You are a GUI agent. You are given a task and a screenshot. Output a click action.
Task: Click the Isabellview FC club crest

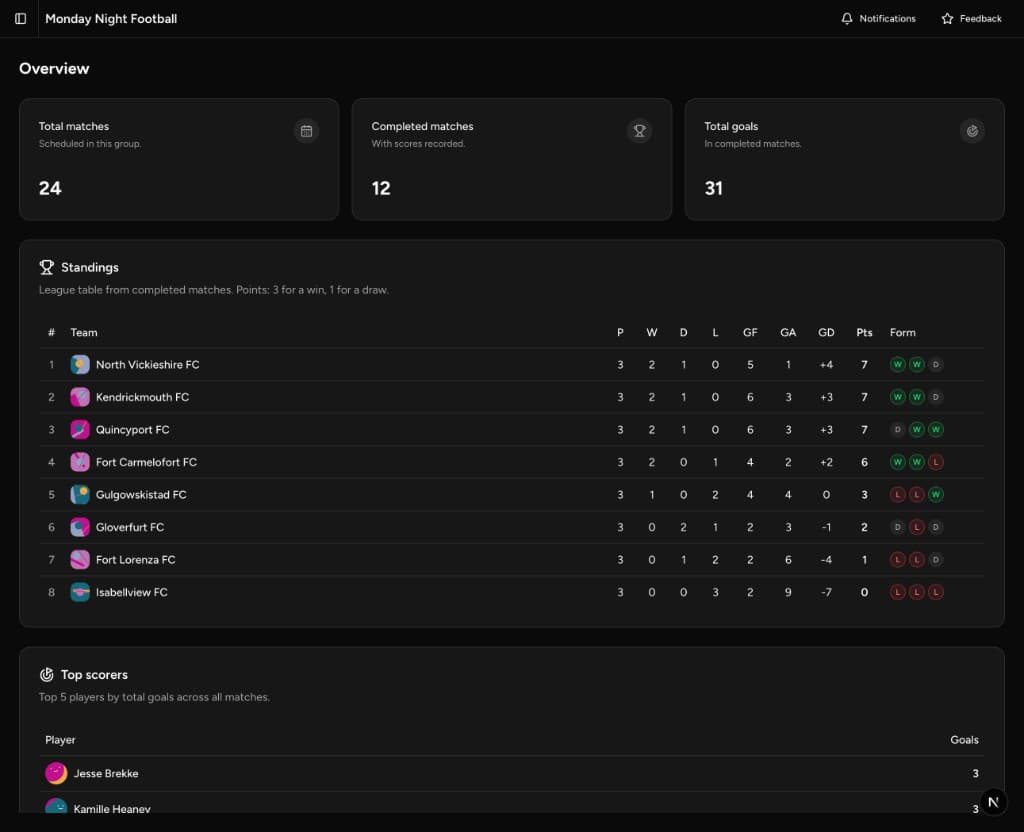(x=80, y=592)
